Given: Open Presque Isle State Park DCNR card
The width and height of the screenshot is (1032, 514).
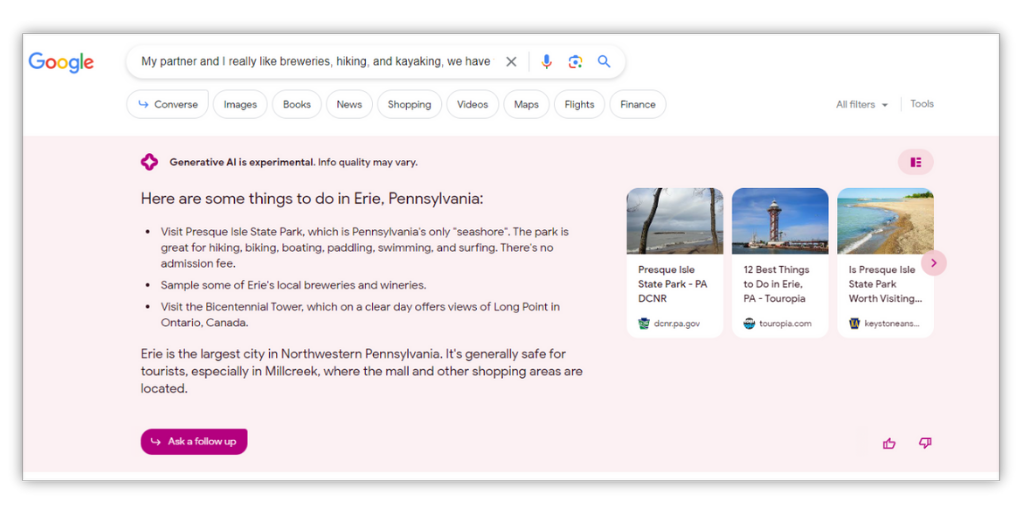Looking at the screenshot, I should click(x=674, y=262).
